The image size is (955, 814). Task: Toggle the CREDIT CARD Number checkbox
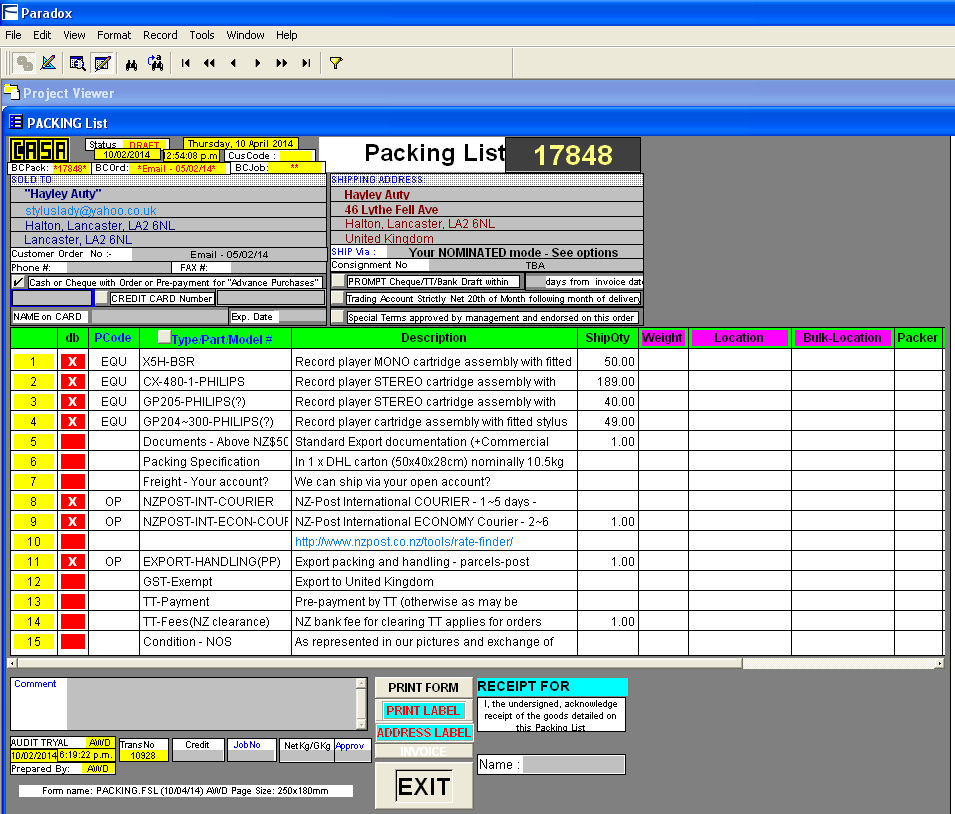101,298
